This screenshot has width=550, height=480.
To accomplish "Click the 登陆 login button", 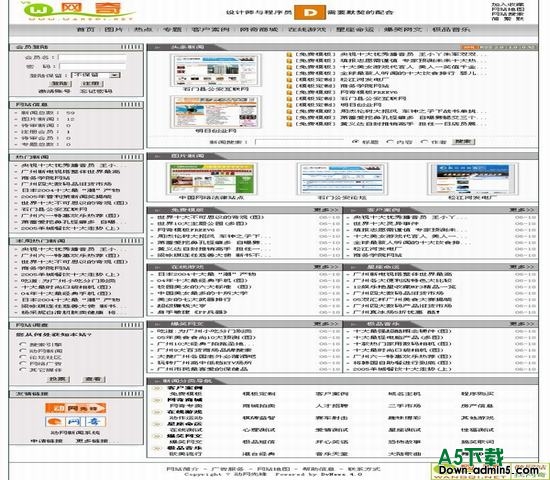I will pyautogui.click(x=60, y=84).
